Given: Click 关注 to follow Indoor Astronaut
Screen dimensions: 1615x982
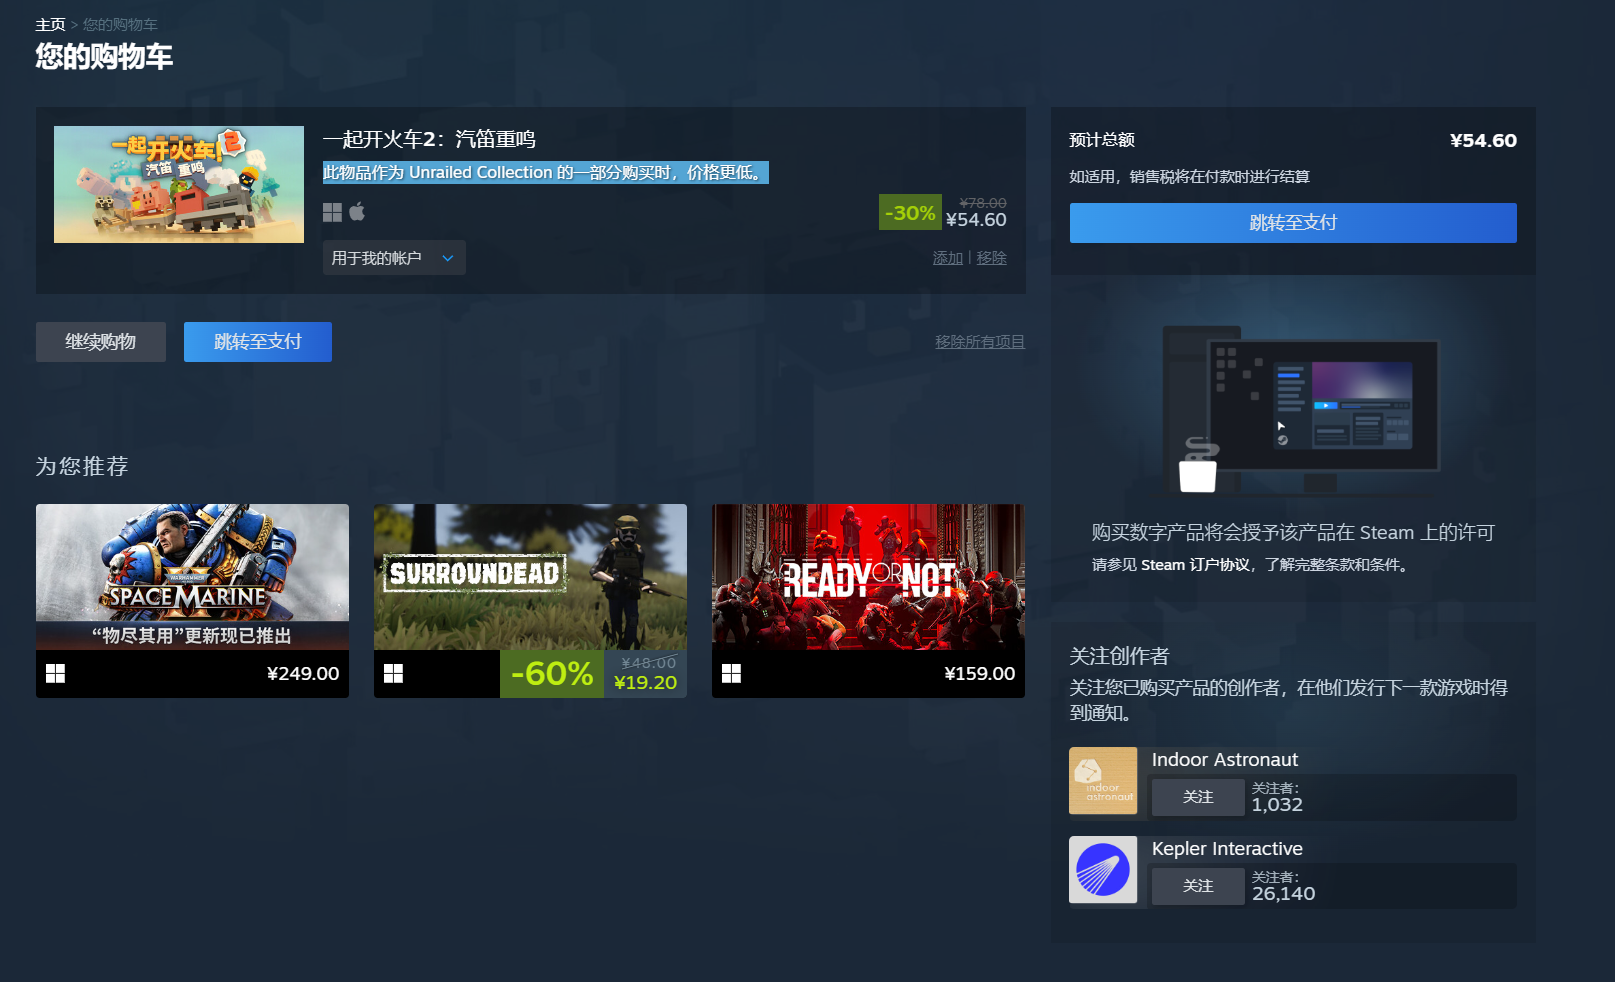Looking at the screenshot, I should 1197,797.
